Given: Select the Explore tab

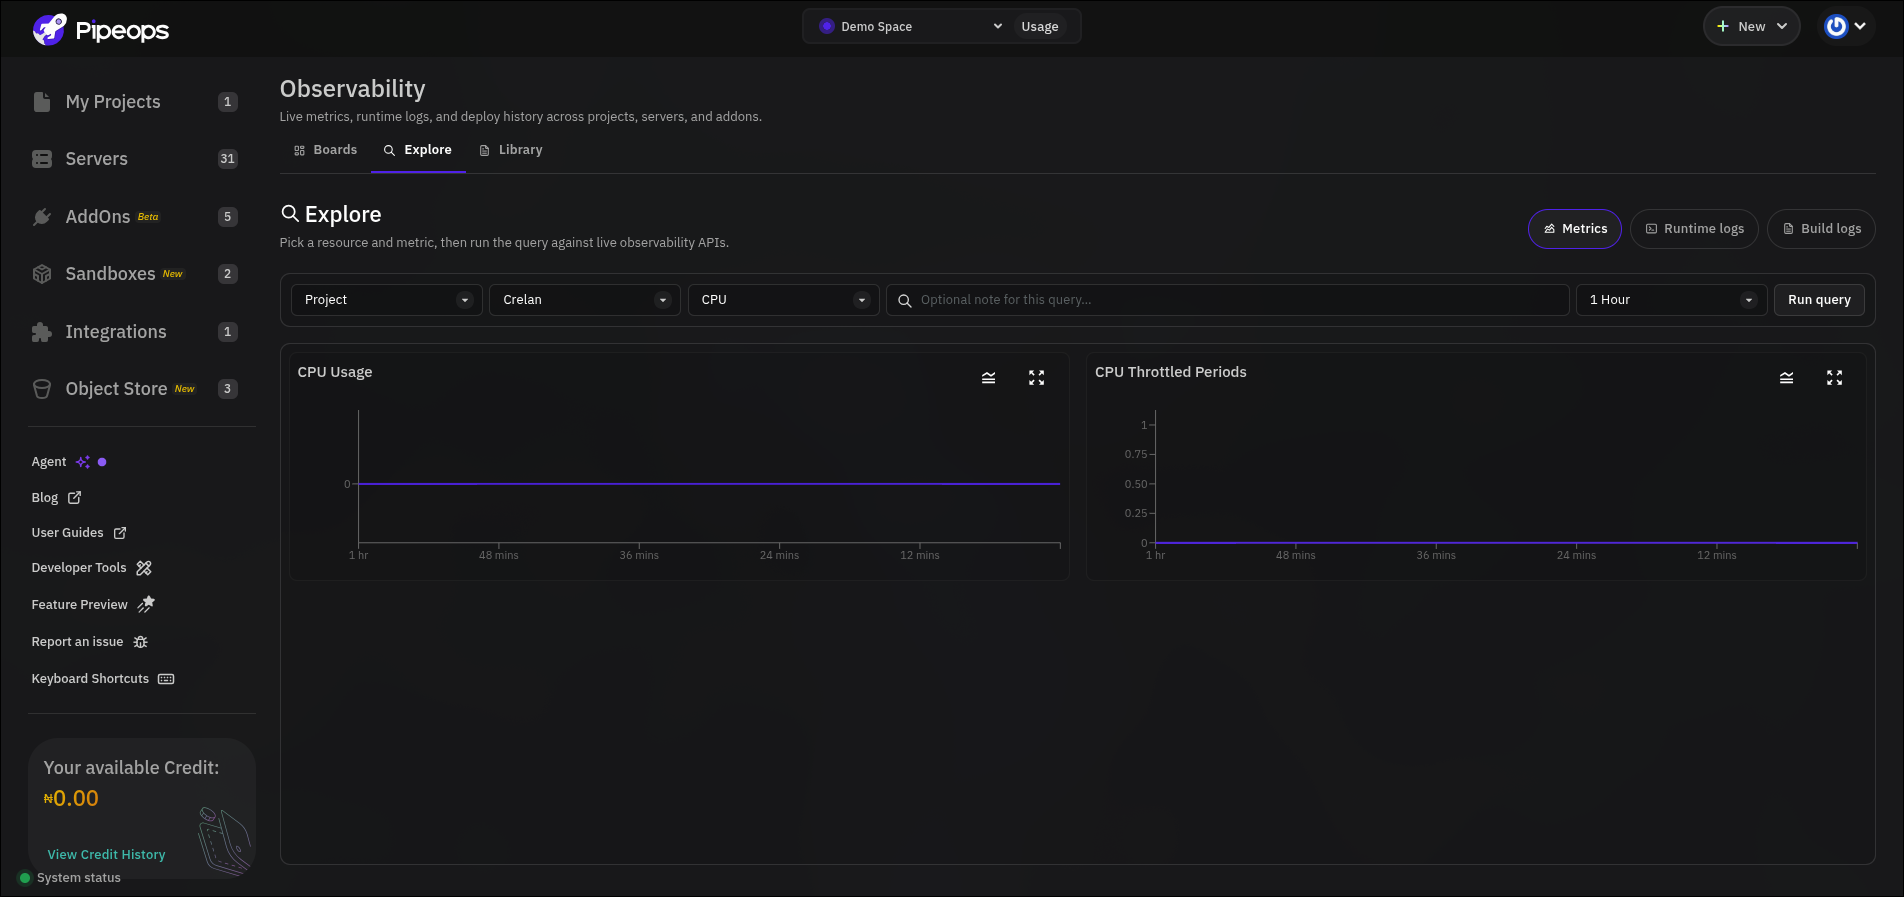Looking at the screenshot, I should point(418,150).
